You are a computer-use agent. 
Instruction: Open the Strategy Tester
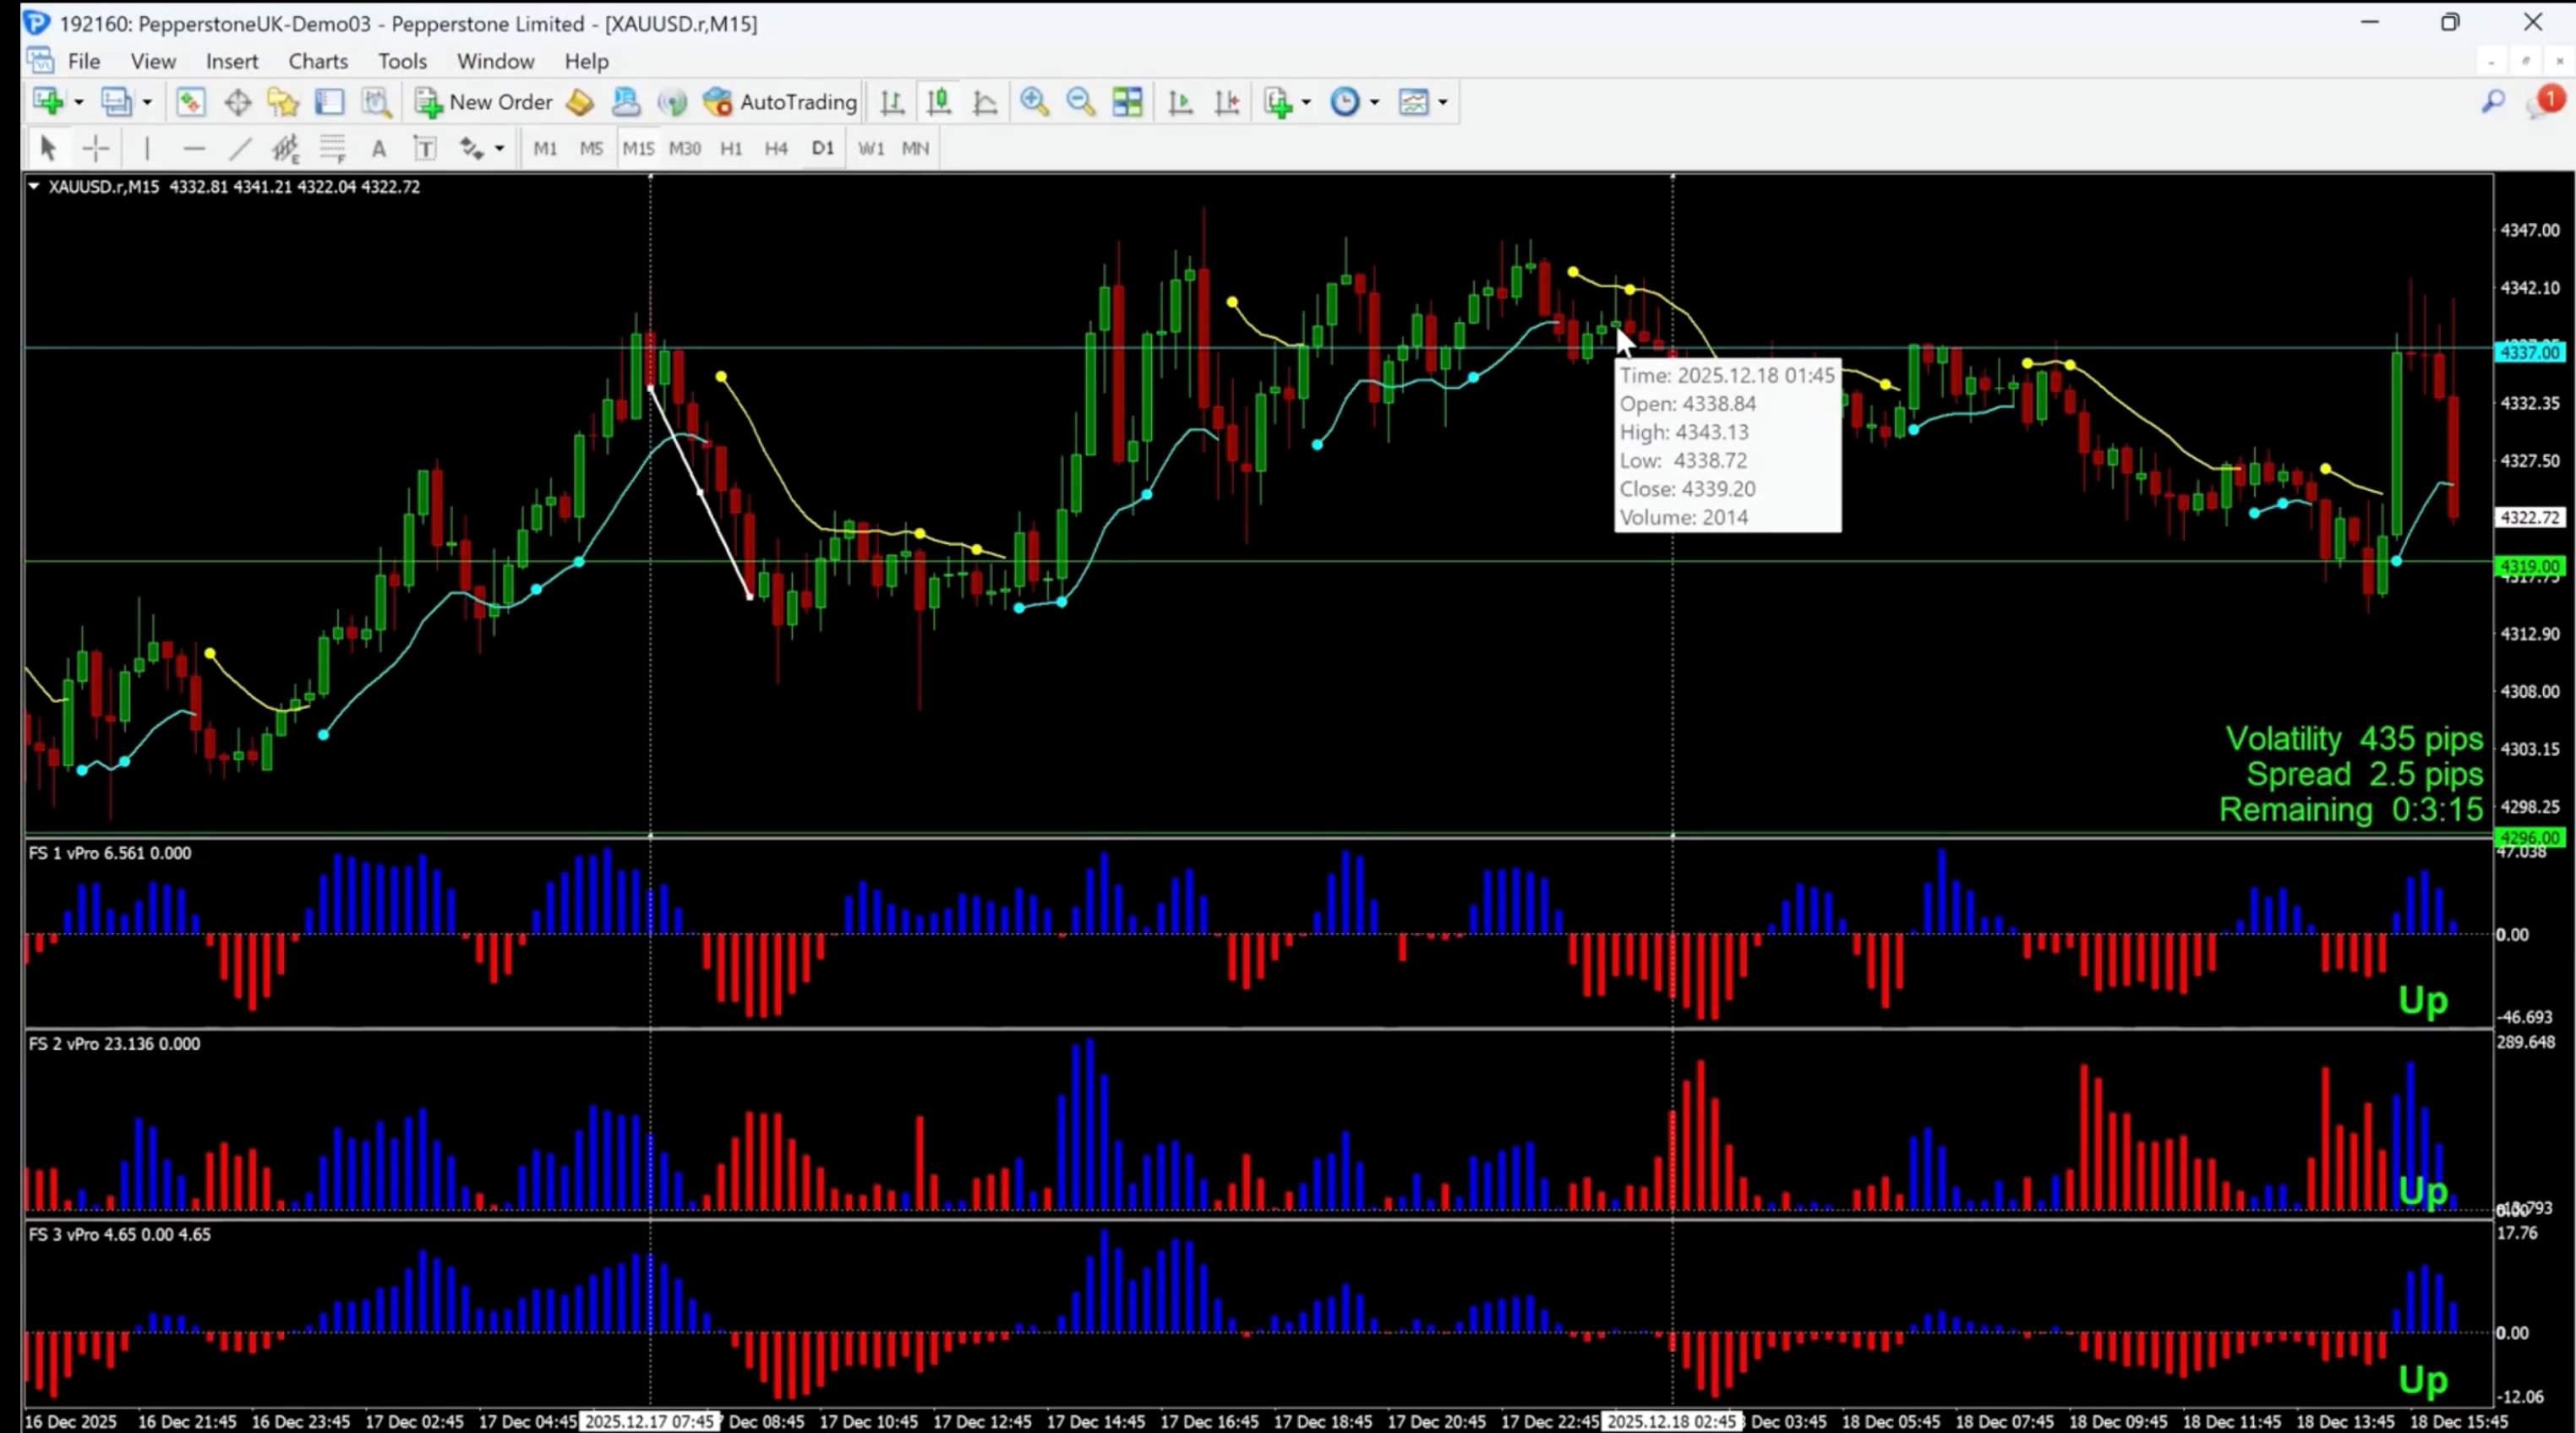376,101
